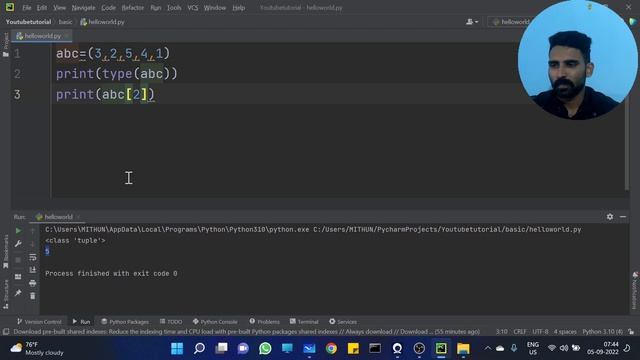
Task: Open Run panel settings gear
Action: click(x=609, y=217)
